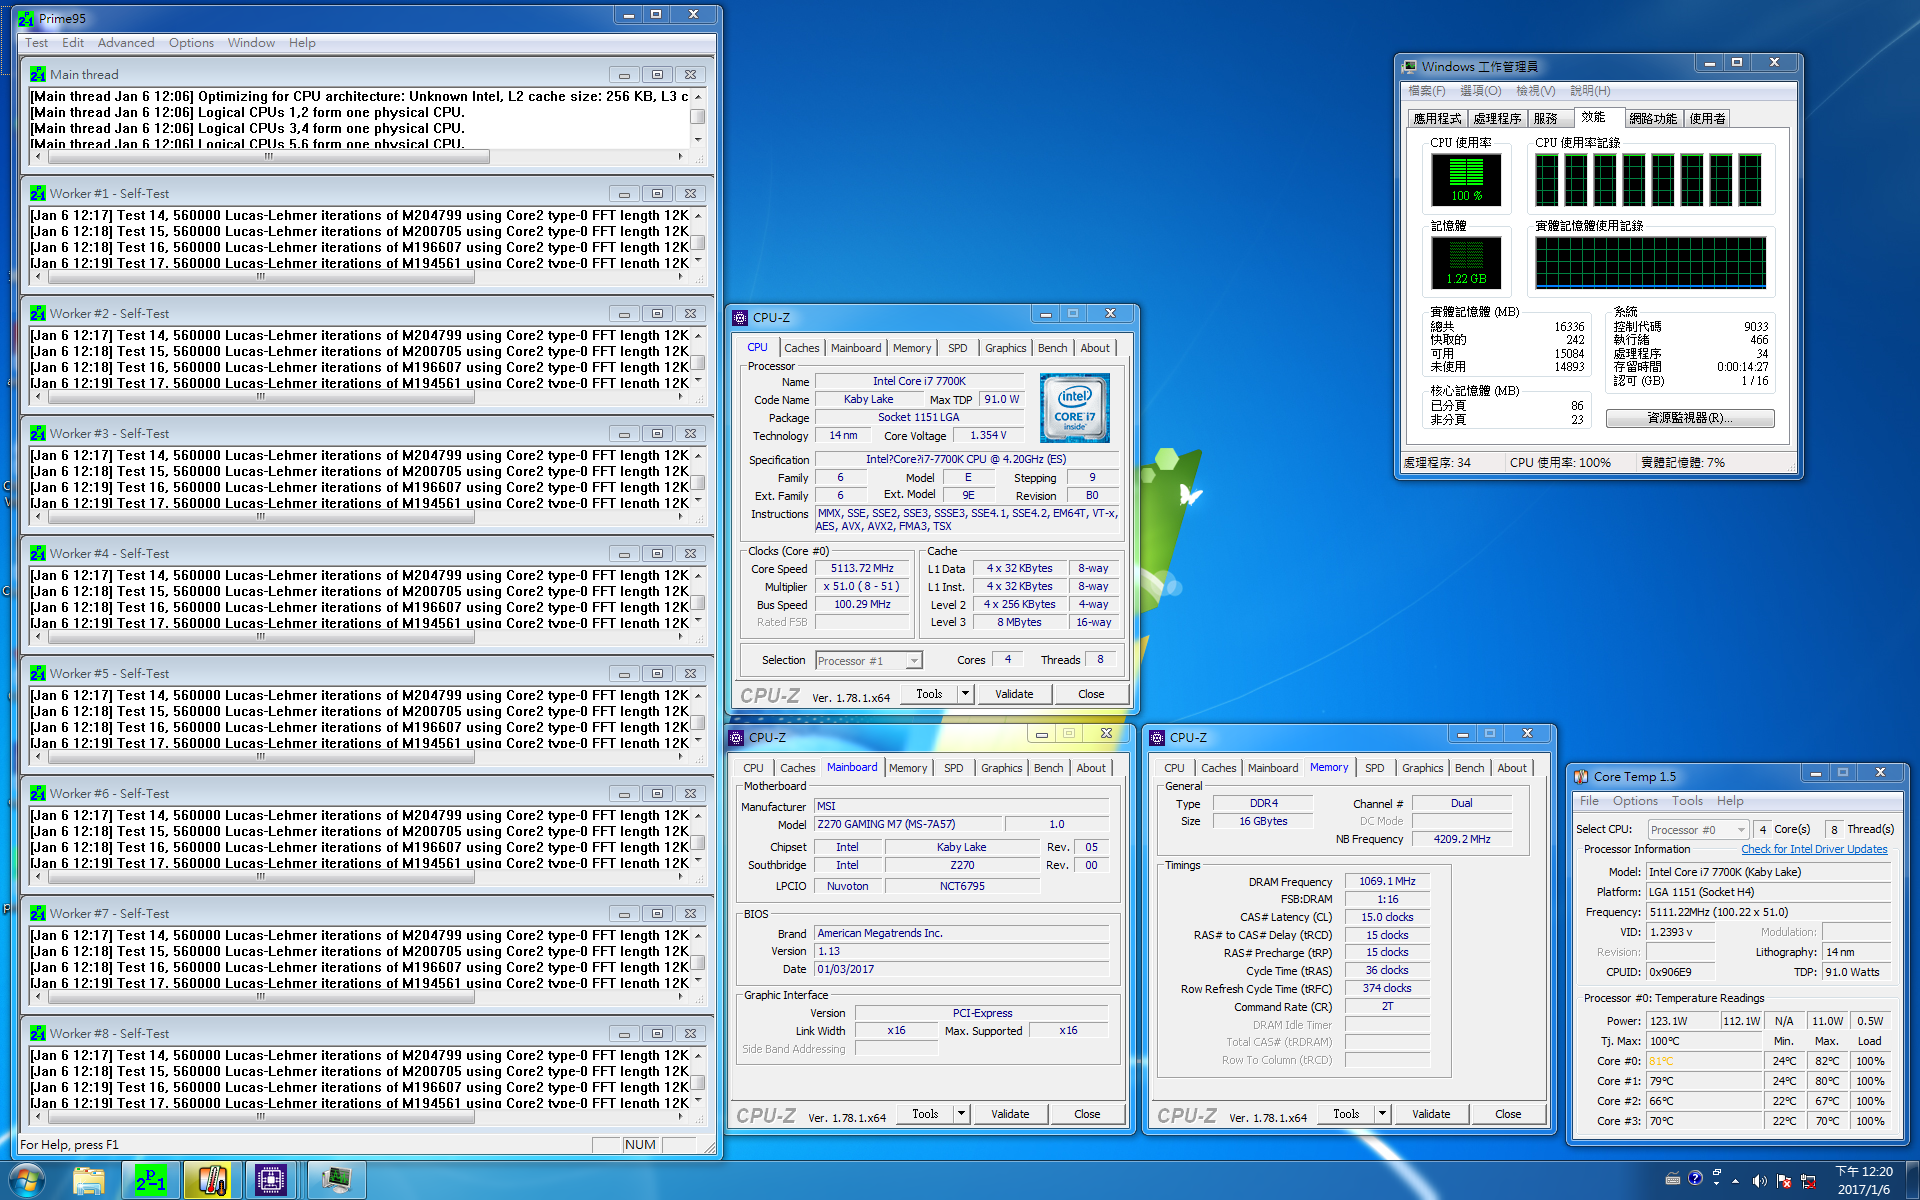Click the DRAM Frequency value 1069.1 MHz
The height and width of the screenshot is (1200, 1920).
tap(1387, 882)
